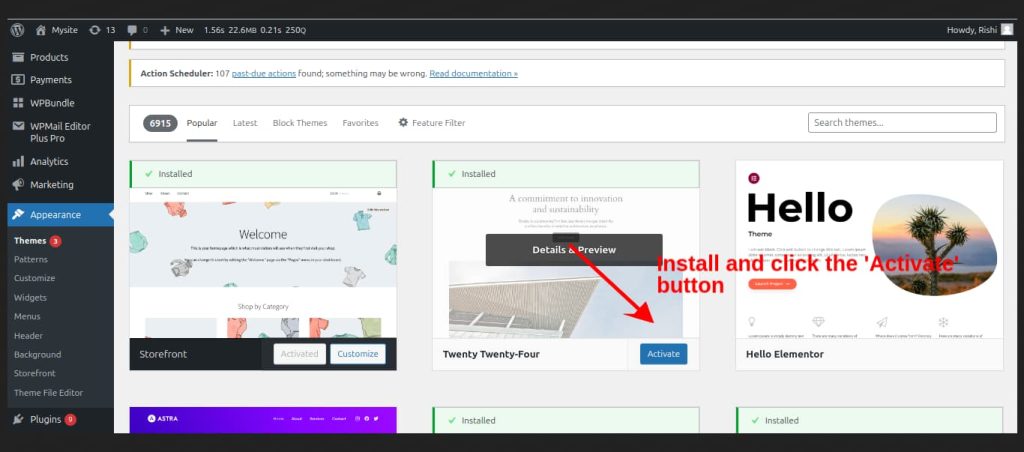This screenshot has width=1024, height=452.
Task: Click Details & Preview overlay button
Action: pos(574,250)
